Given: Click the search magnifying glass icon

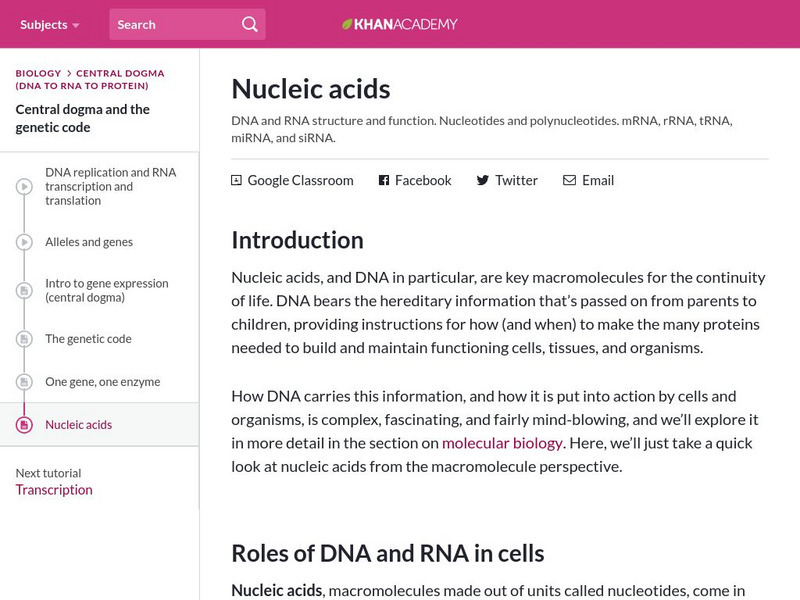Looking at the screenshot, I should tap(249, 24).
